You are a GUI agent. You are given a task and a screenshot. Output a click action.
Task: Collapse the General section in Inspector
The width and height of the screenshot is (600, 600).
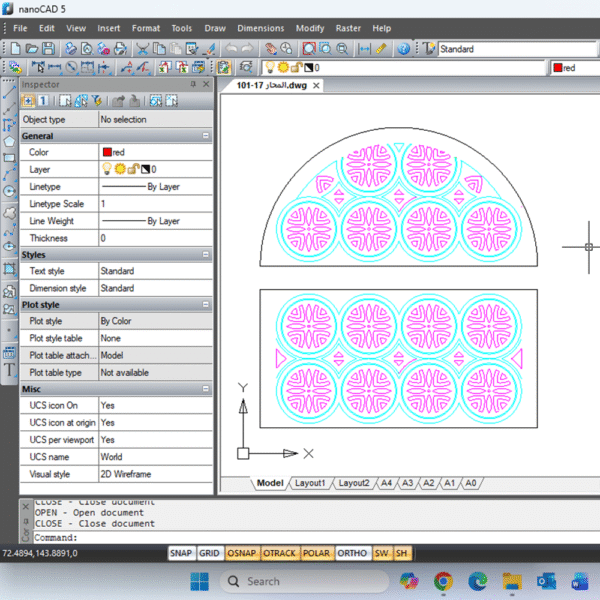point(206,135)
